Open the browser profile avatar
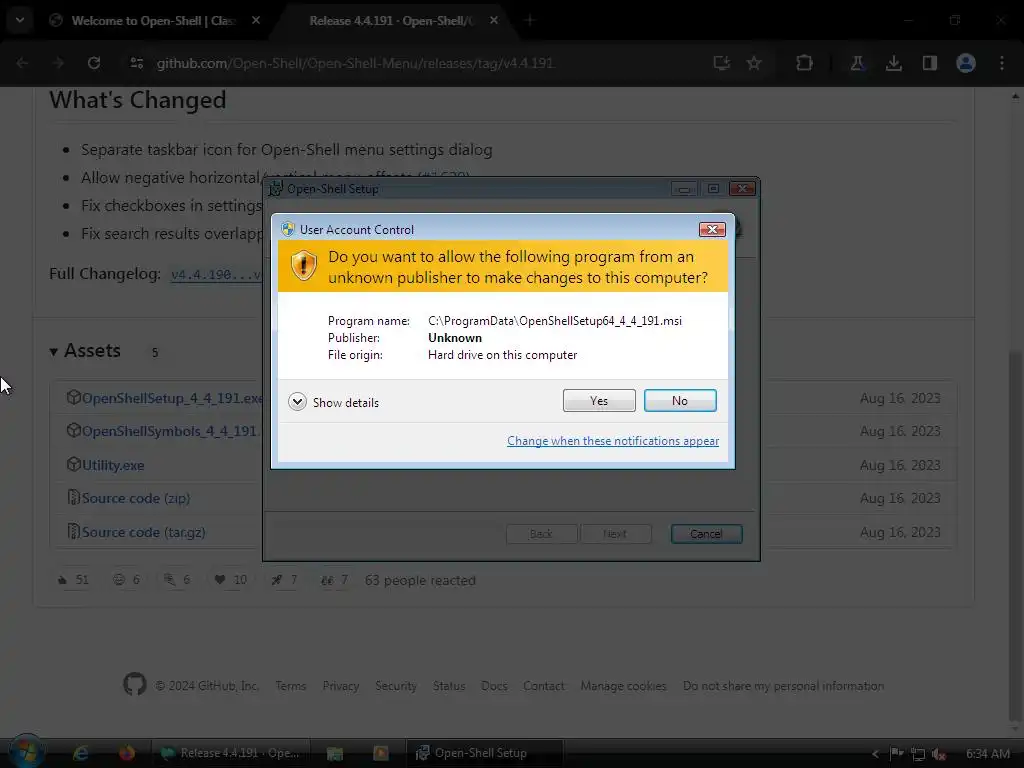This screenshot has height=768, width=1024. coord(966,63)
